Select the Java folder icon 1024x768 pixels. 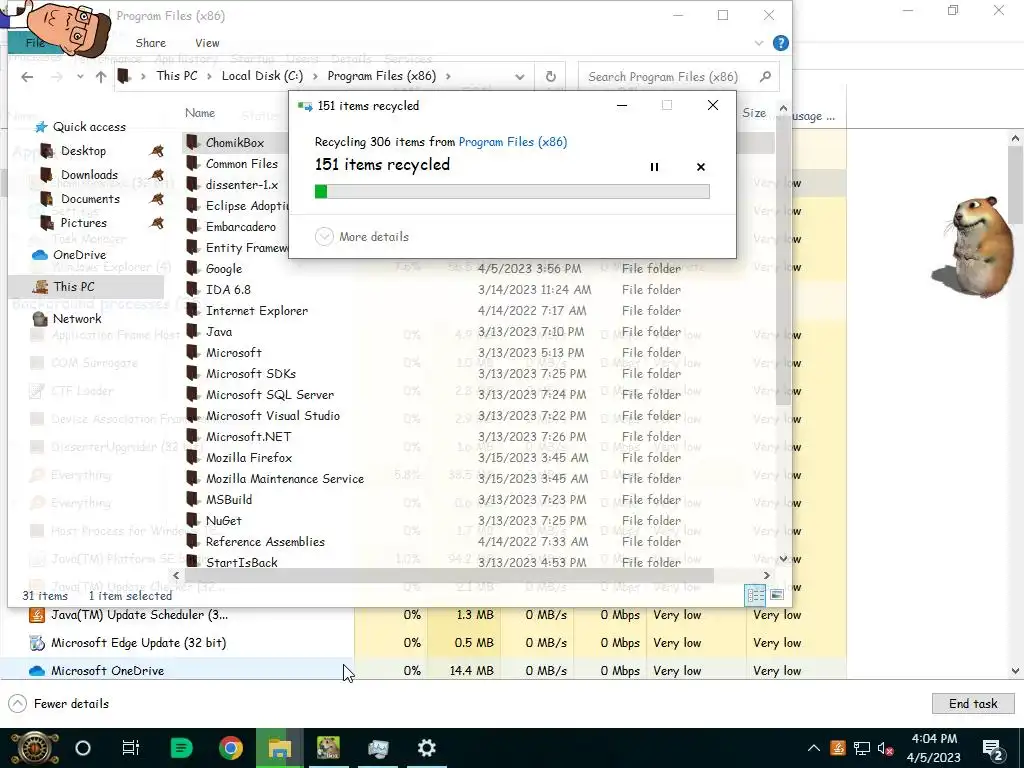coord(193,331)
